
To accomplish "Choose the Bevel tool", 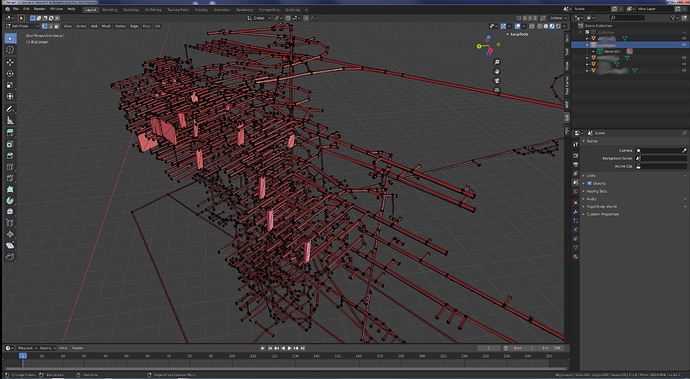I will coord(10,155).
